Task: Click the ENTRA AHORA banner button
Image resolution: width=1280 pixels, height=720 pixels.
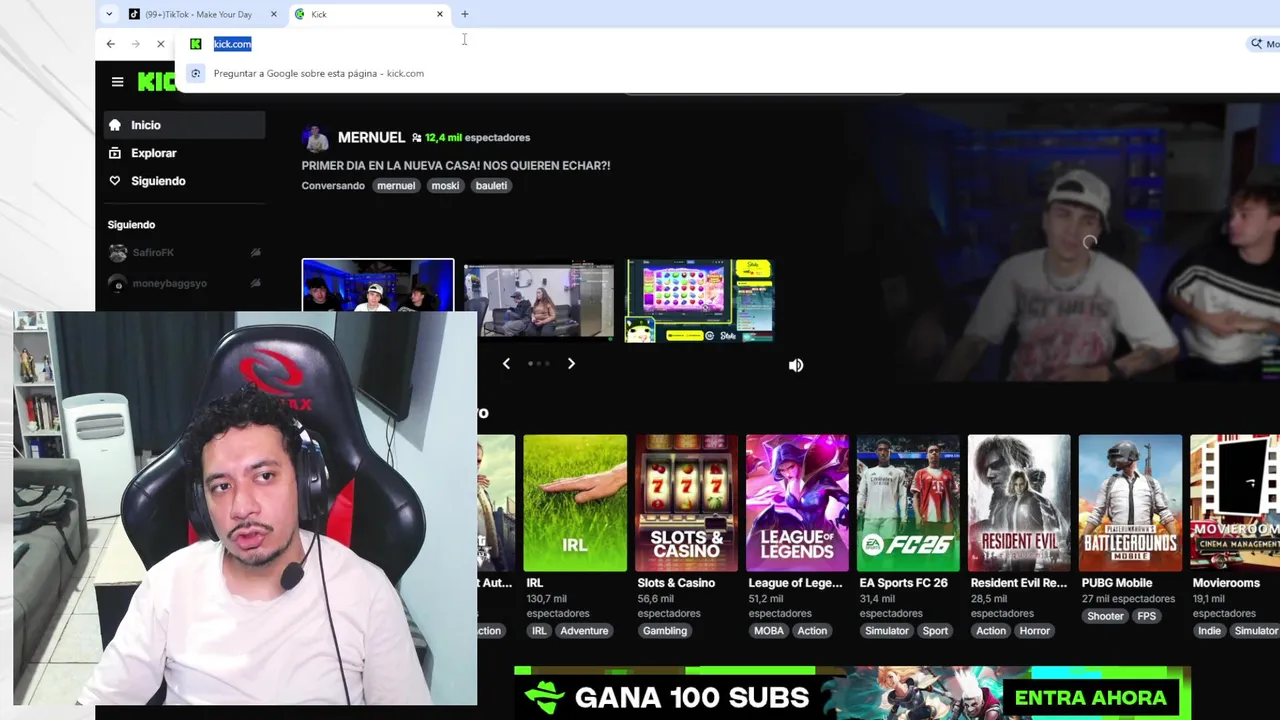Action: [1090, 698]
